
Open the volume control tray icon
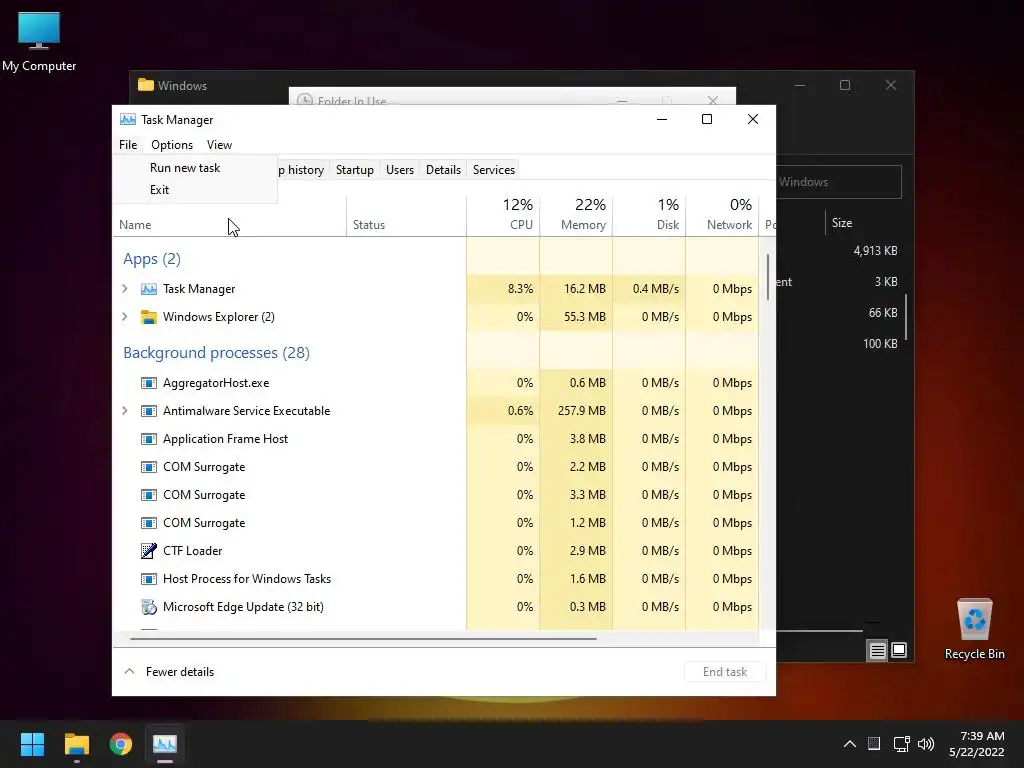(x=926, y=744)
